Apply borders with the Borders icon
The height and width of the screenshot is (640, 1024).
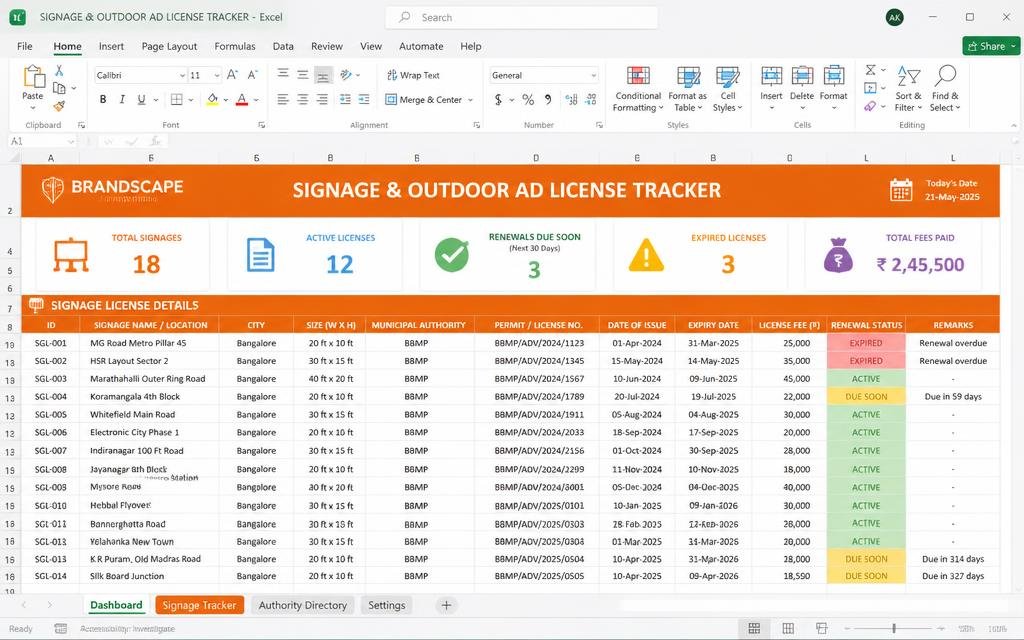(x=176, y=99)
